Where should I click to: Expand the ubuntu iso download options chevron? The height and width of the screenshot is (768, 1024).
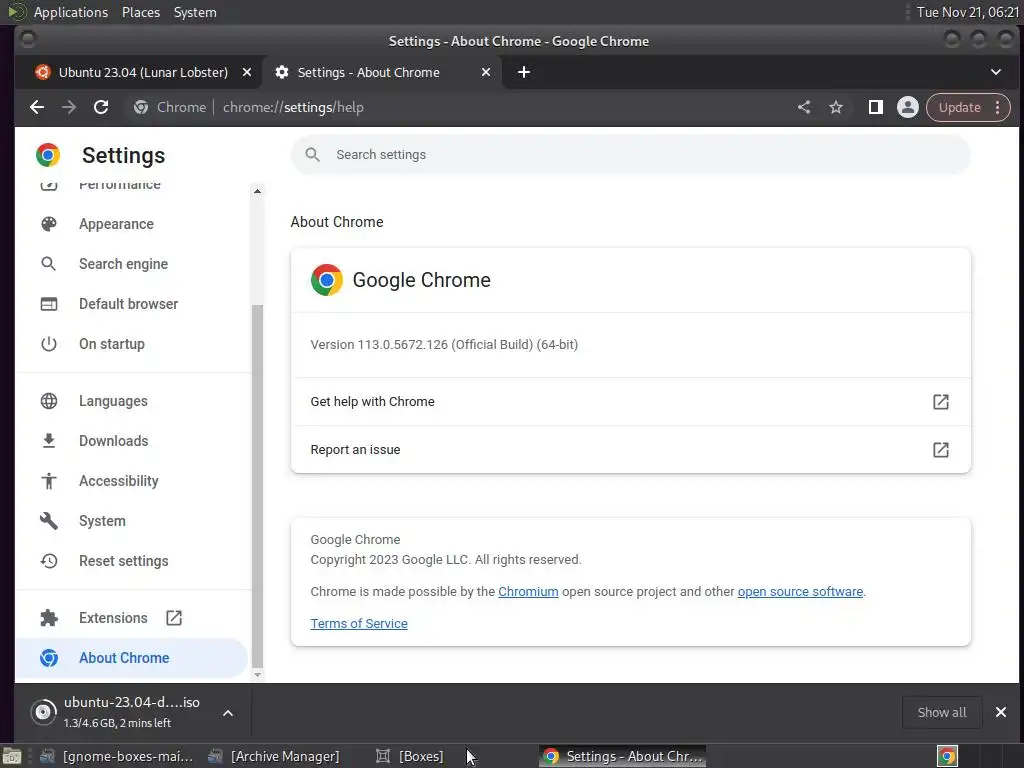[228, 712]
